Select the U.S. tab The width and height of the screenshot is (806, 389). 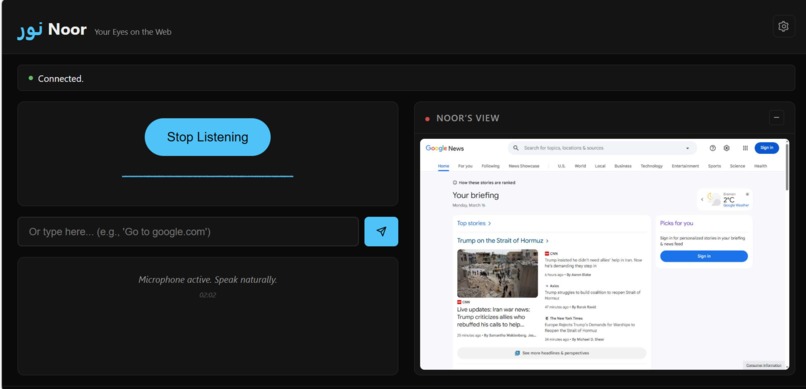point(561,166)
